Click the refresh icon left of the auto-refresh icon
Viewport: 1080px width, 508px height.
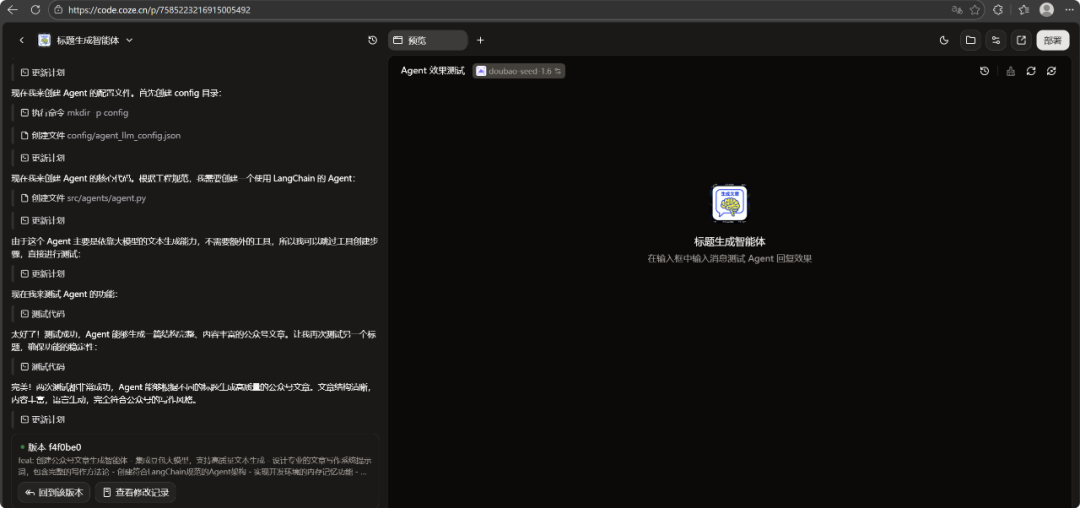1031,71
